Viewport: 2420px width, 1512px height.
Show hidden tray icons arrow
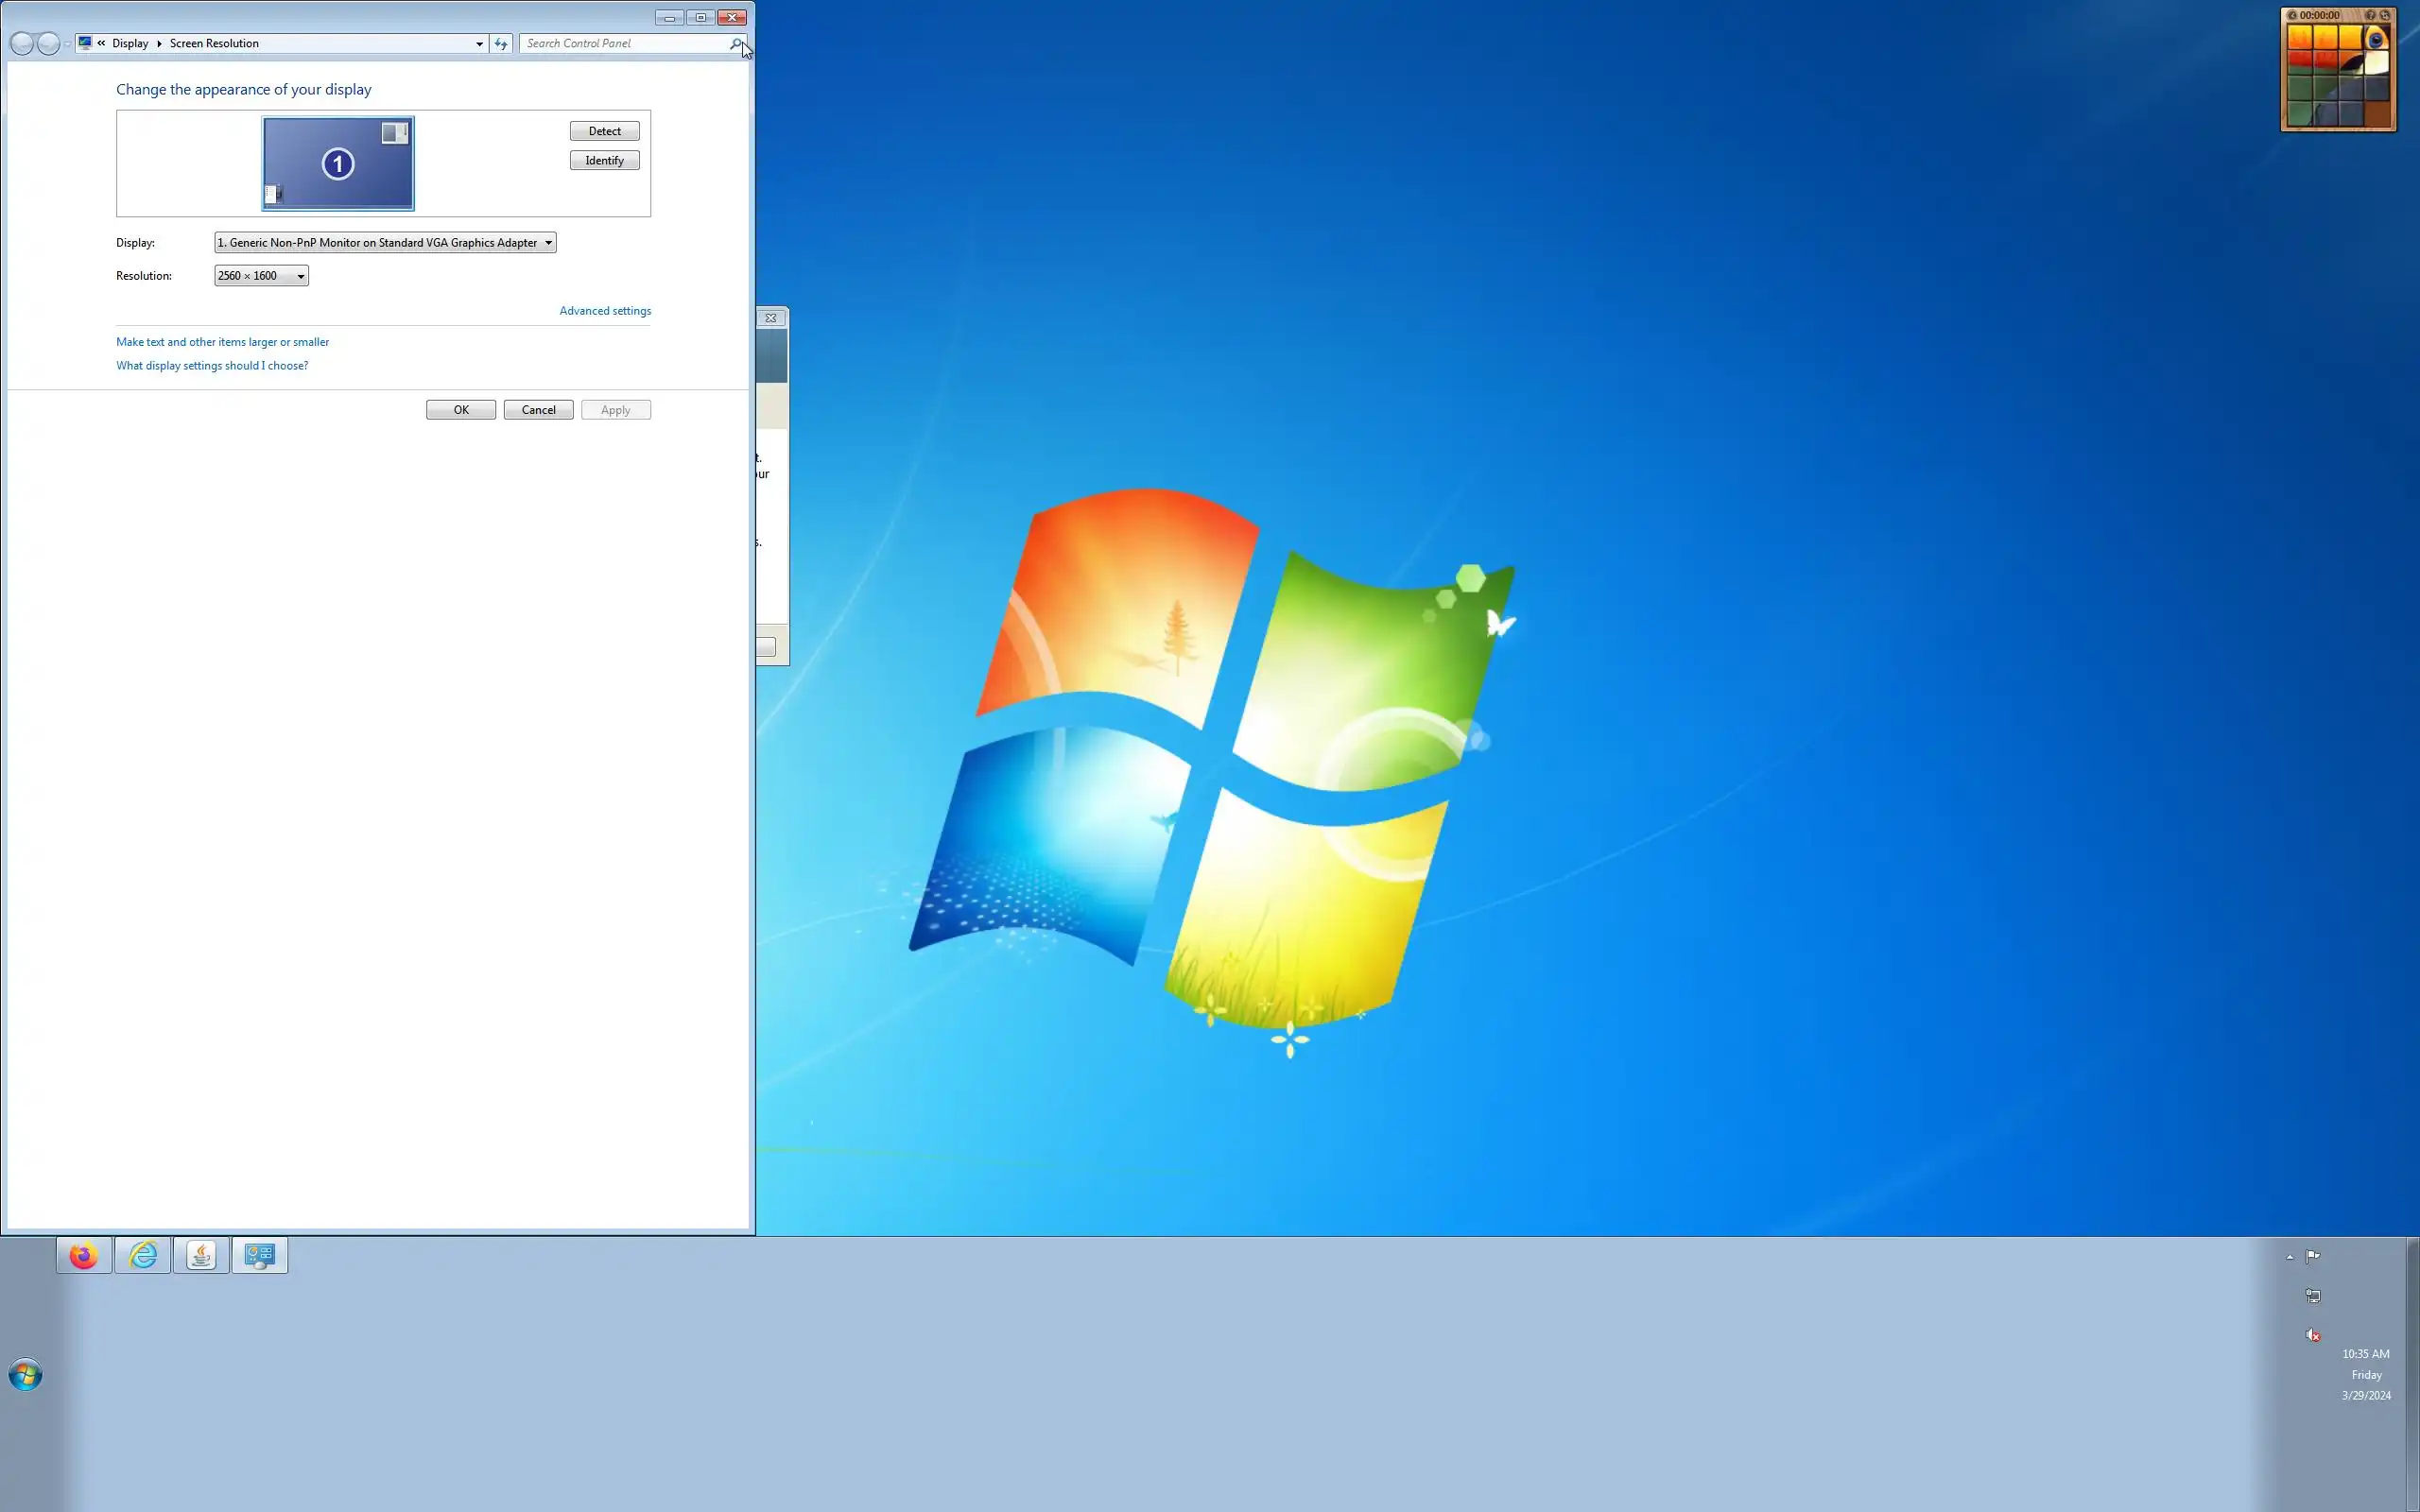pos(2290,1257)
